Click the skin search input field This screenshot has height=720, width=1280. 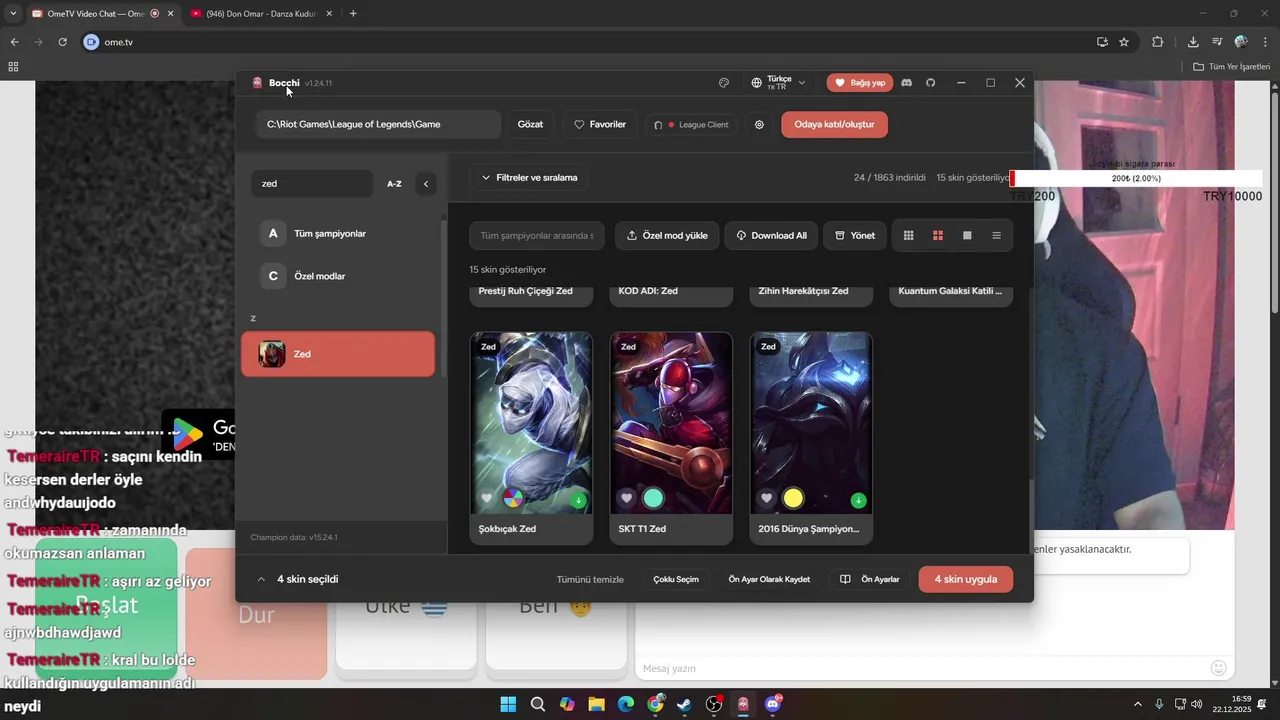[537, 236]
